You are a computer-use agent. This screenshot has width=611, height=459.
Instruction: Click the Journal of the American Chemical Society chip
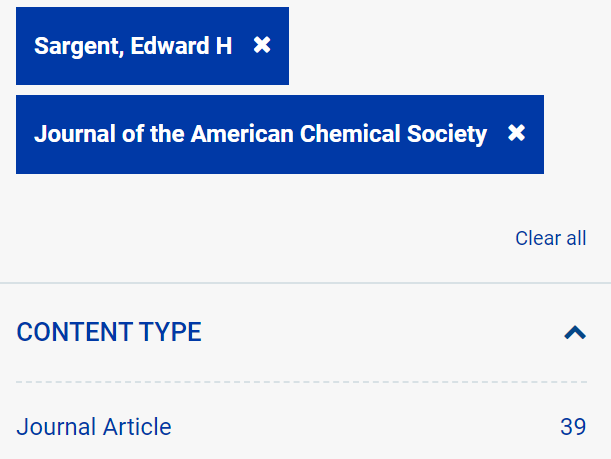pos(280,134)
